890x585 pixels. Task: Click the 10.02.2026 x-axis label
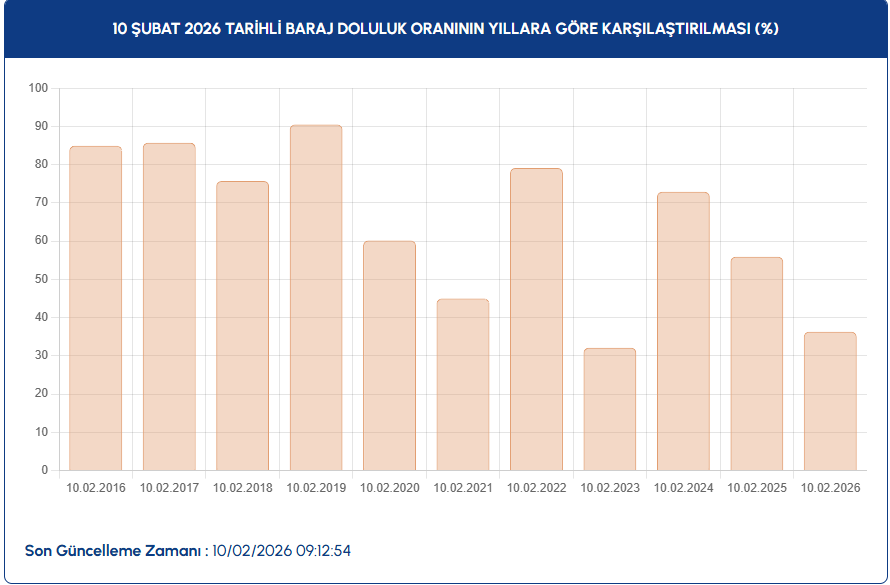pyautogui.click(x=830, y=488)
